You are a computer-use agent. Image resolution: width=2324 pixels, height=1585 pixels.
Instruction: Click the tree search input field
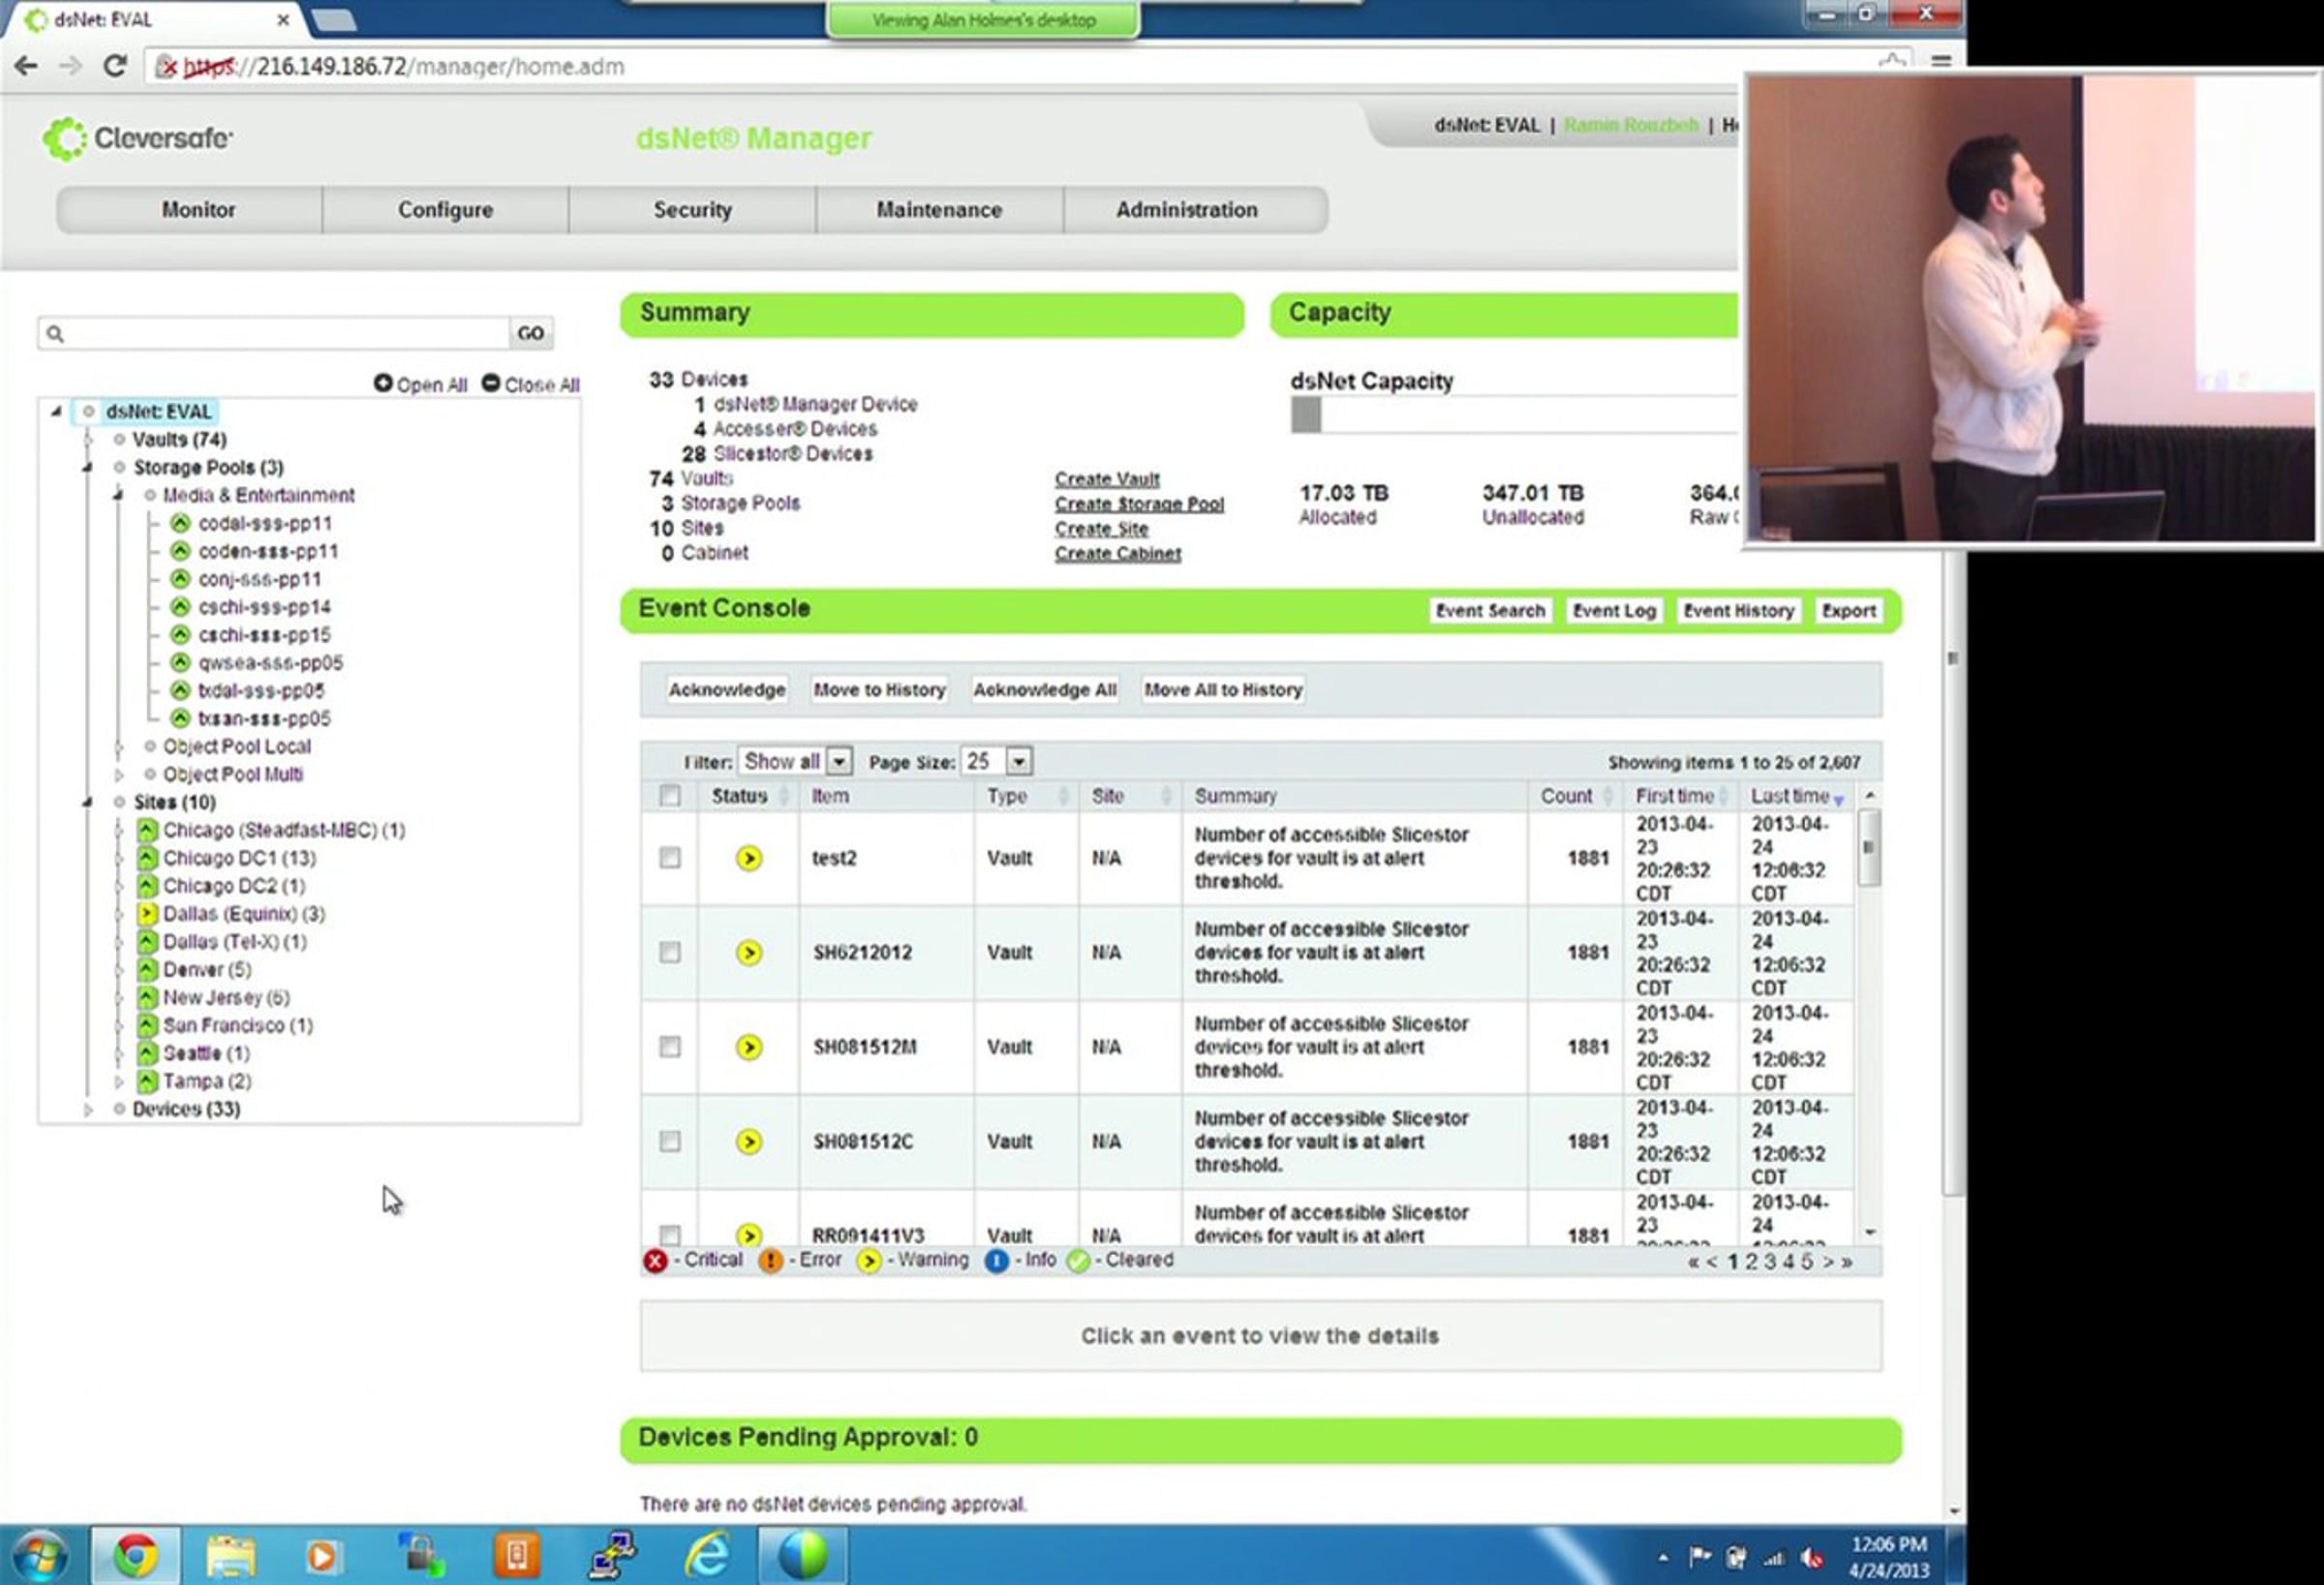pyautogui.click(x=276, y=333)
